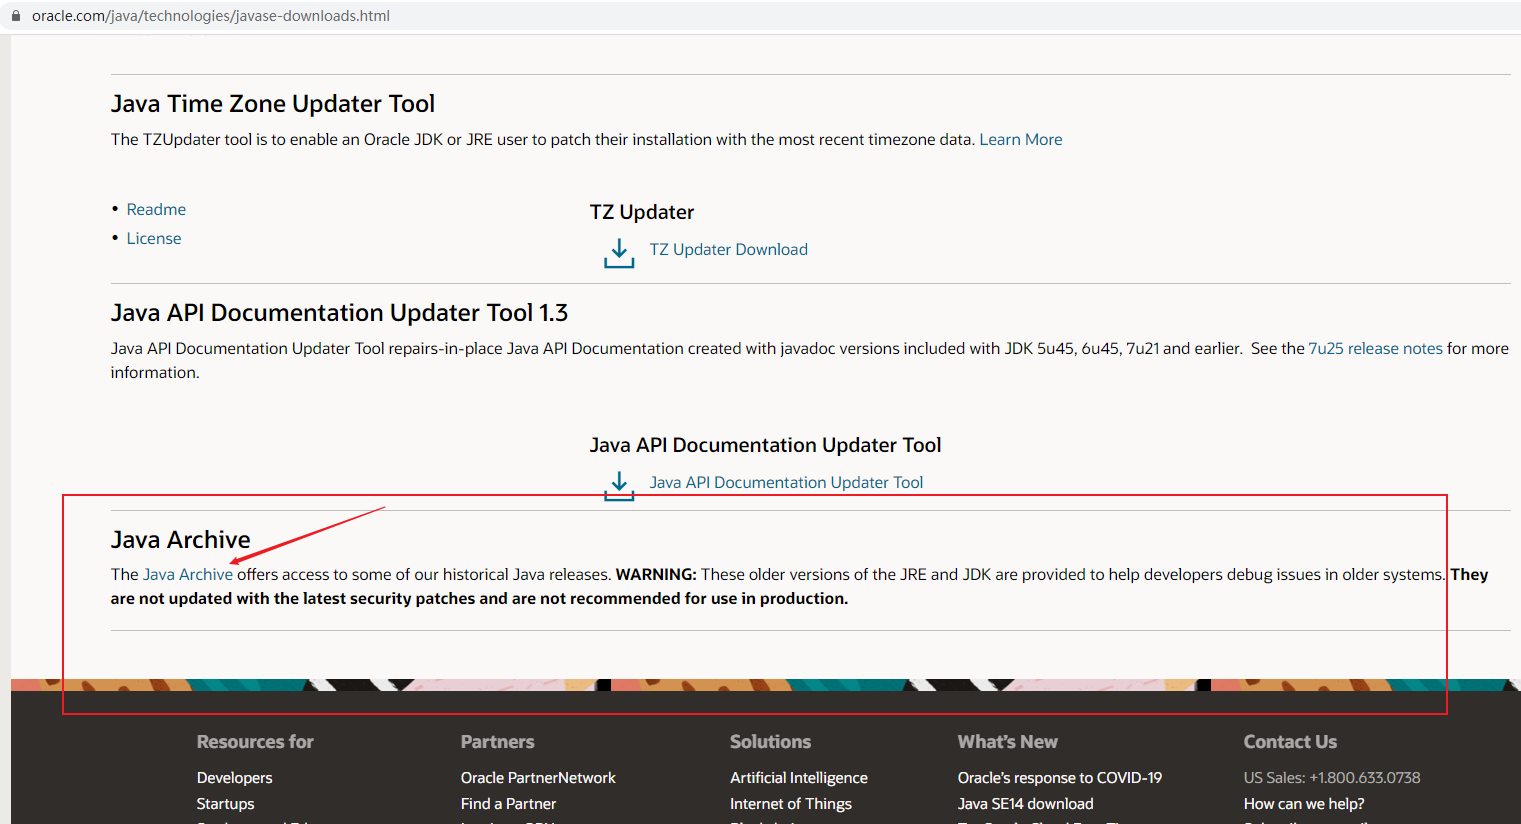Click the TZ Updater download arrow icon
The image size is (1521, 824).
(619, 253)
